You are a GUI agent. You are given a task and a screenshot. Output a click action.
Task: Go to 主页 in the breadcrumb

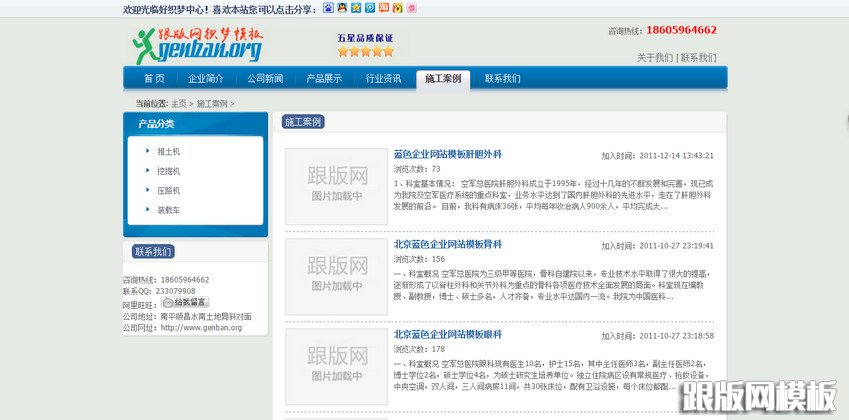179,103
